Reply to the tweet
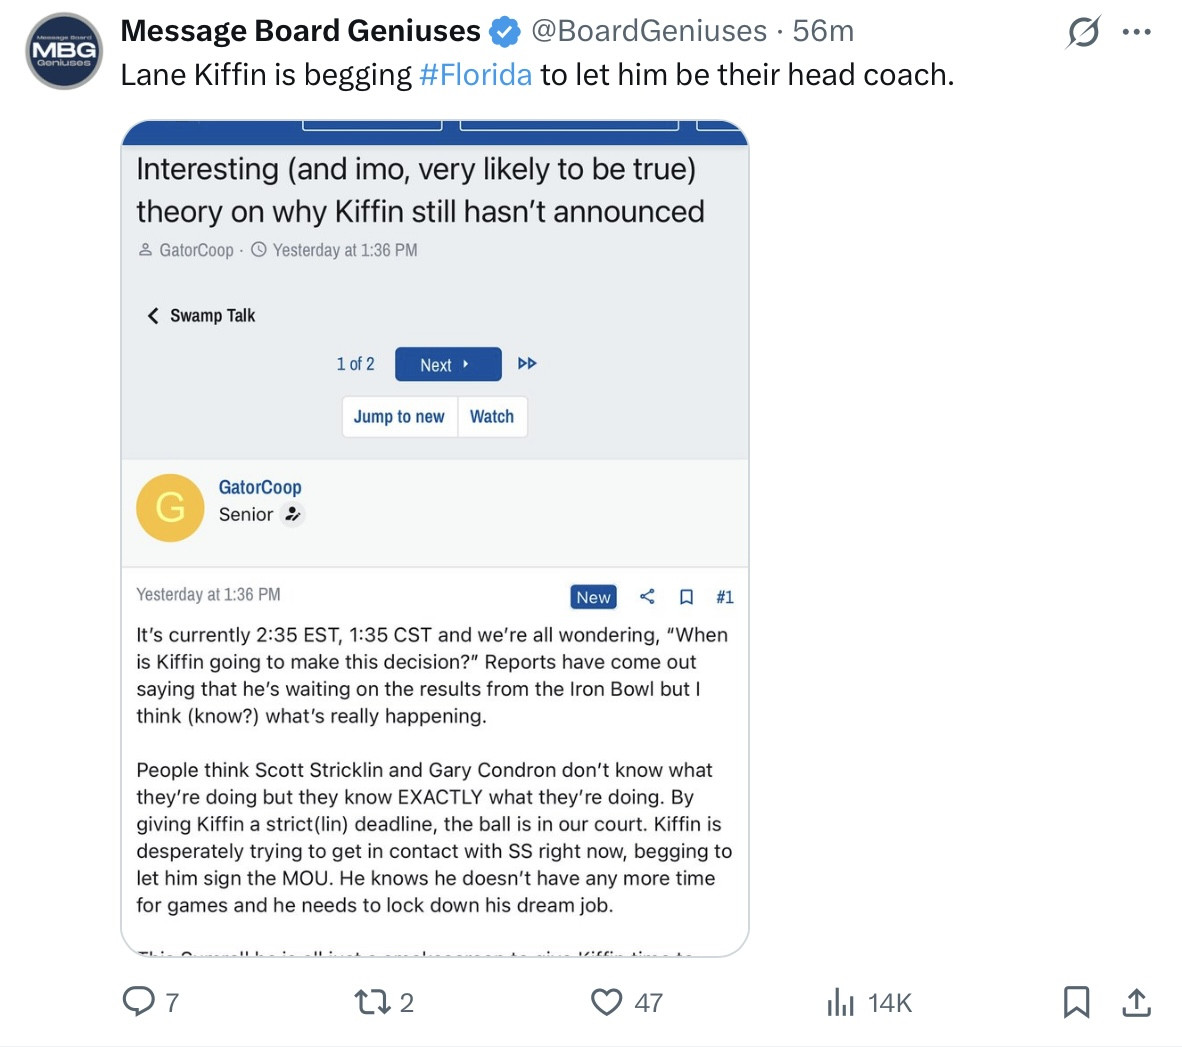Image resolution: width=1182 pixels, height=1047 pixels. (138, 1001)
